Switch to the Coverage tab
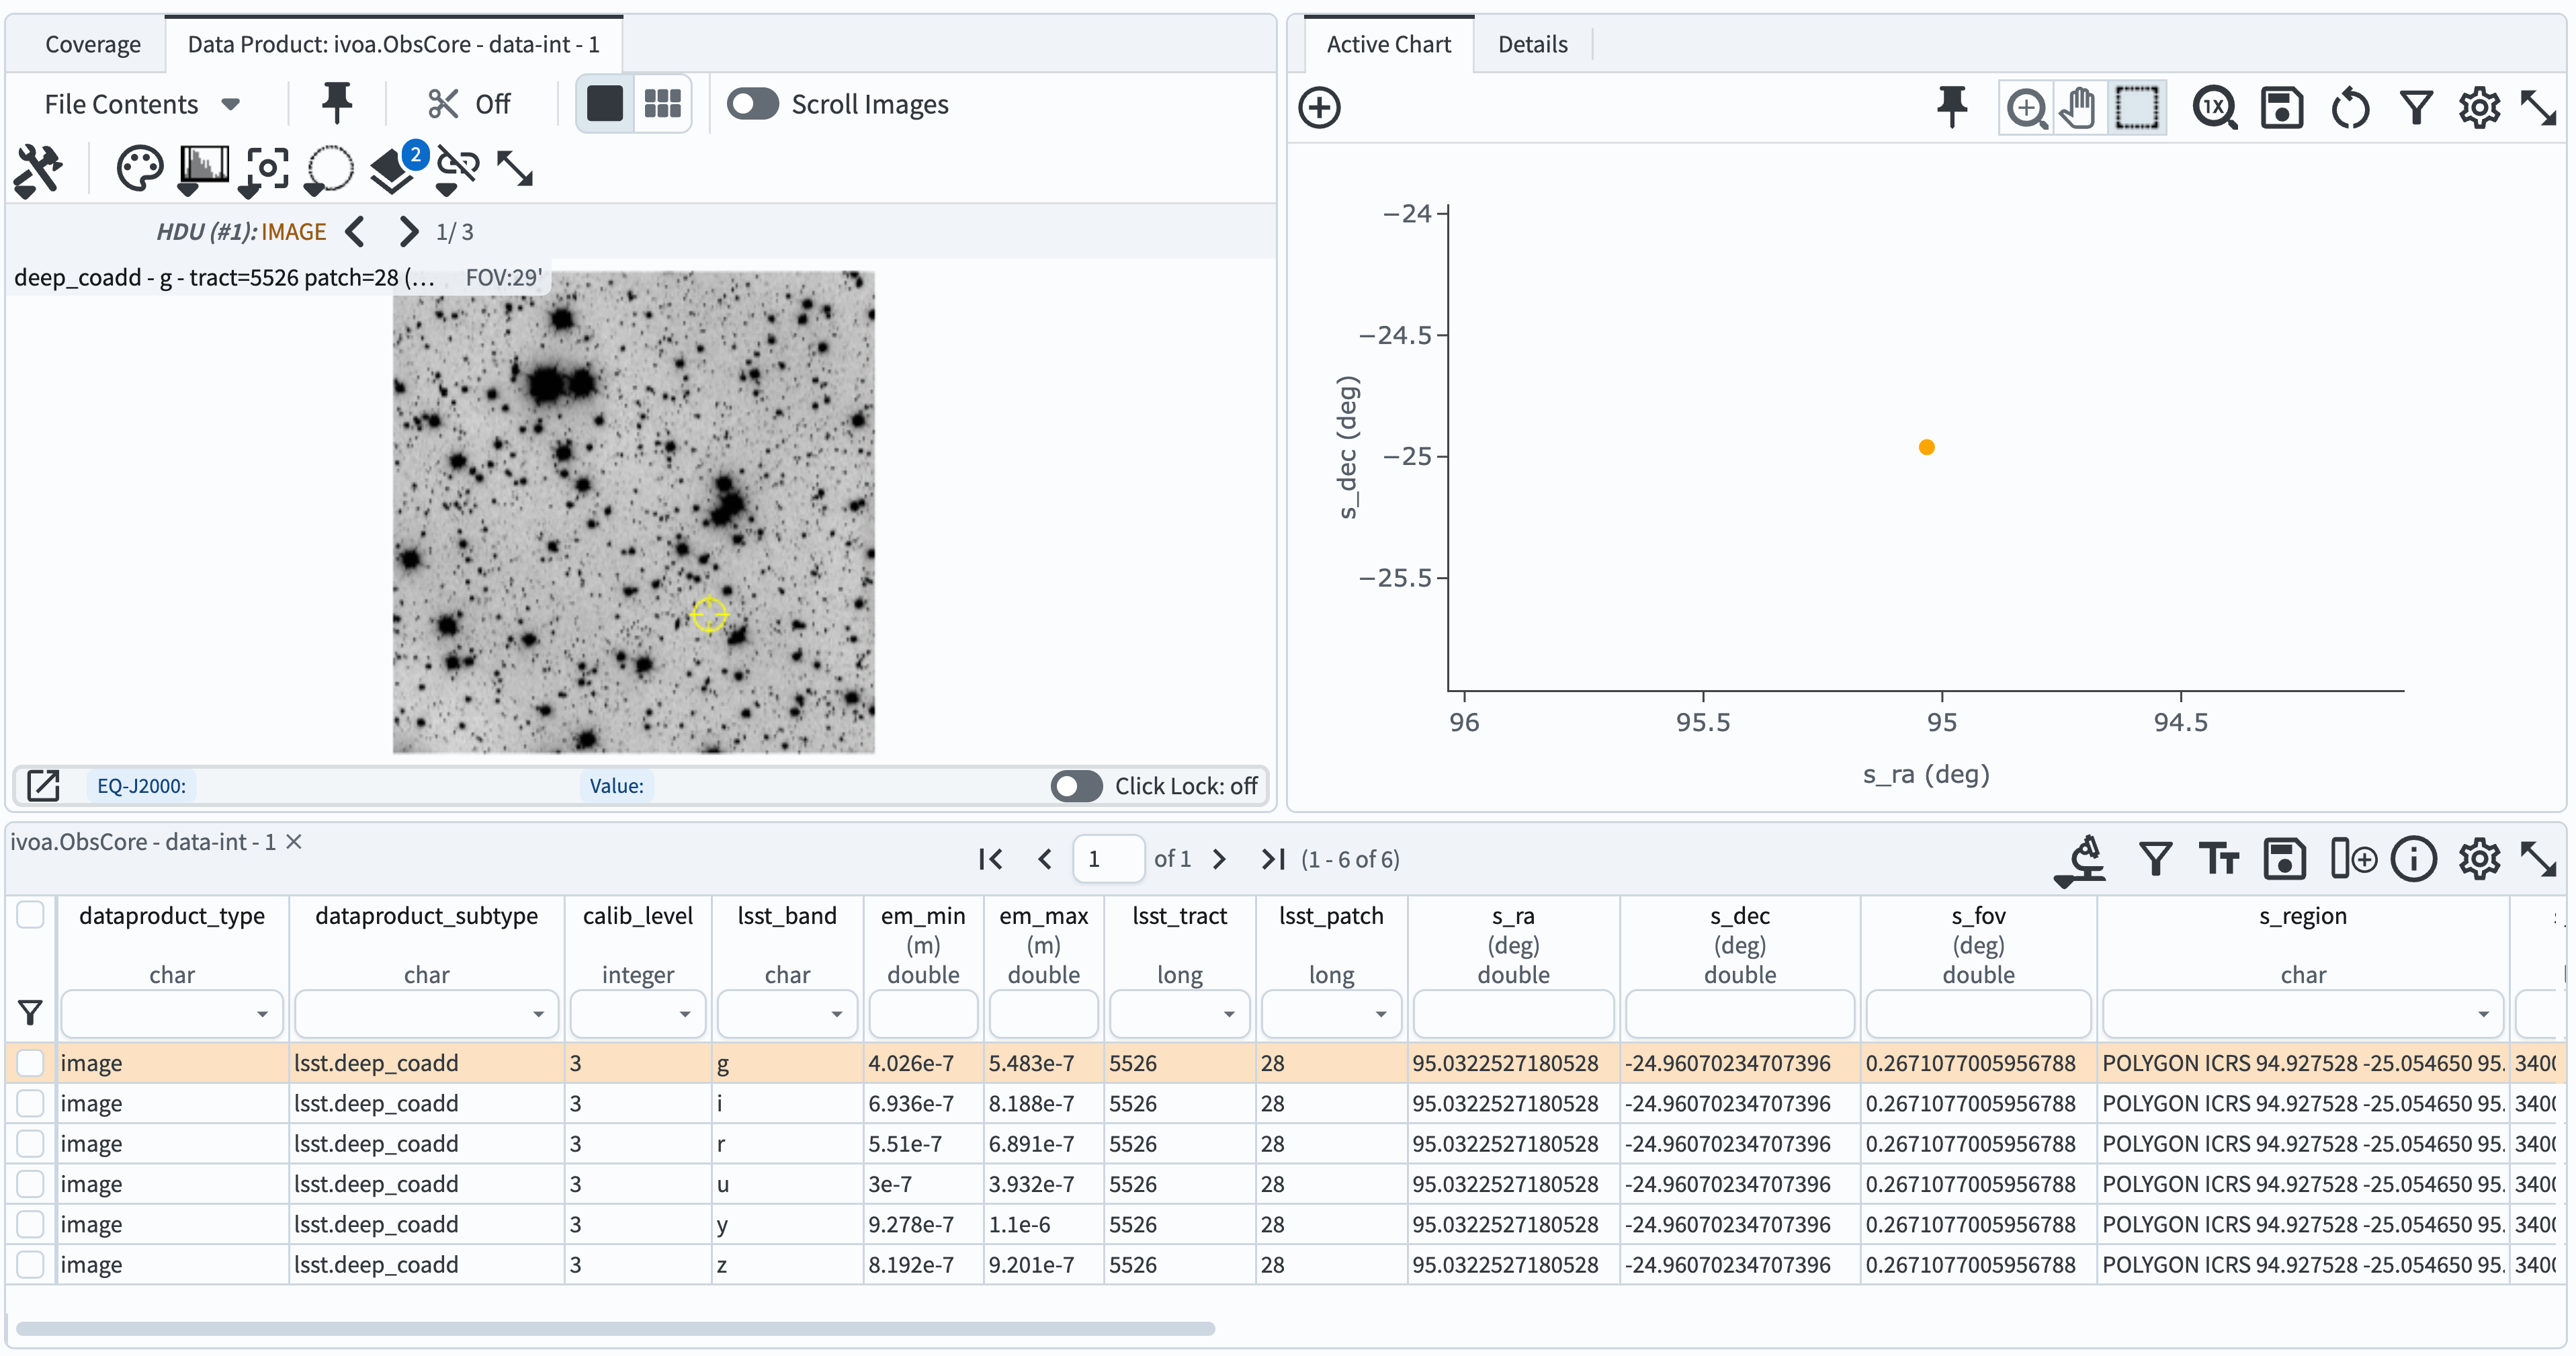The height and width of the screenshot is (1356, 2576). 92,44
